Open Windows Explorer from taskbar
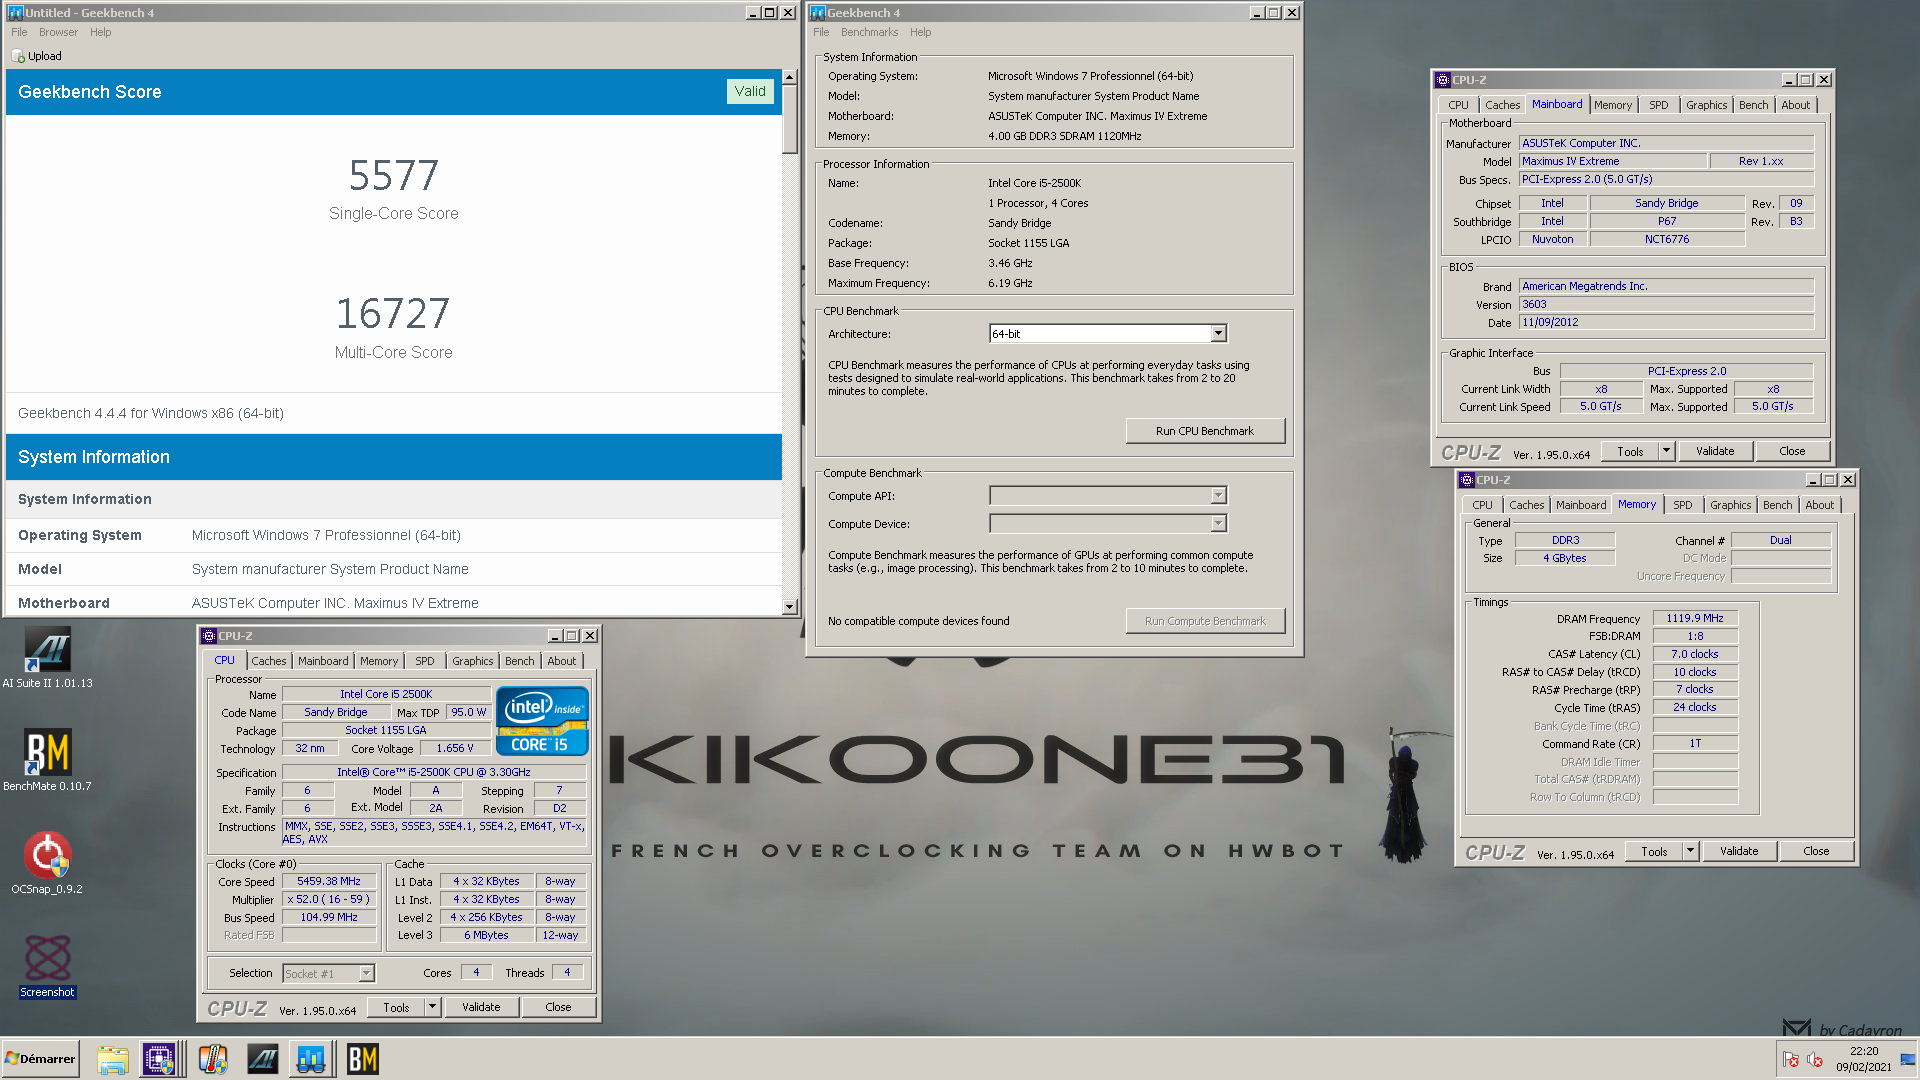Screen dimensions: 1920x1080 click(x=112, y=1059)
